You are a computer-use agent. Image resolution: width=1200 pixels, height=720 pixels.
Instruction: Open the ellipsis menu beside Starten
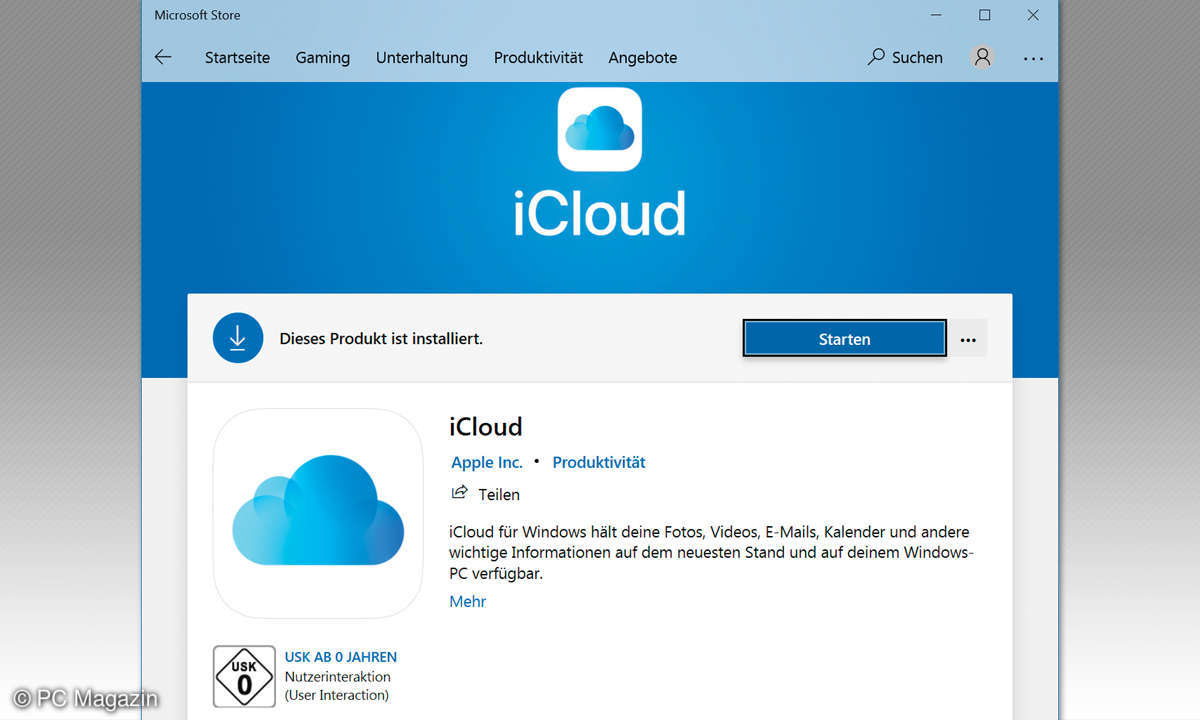pyautogui.click(x=968, y=339)
